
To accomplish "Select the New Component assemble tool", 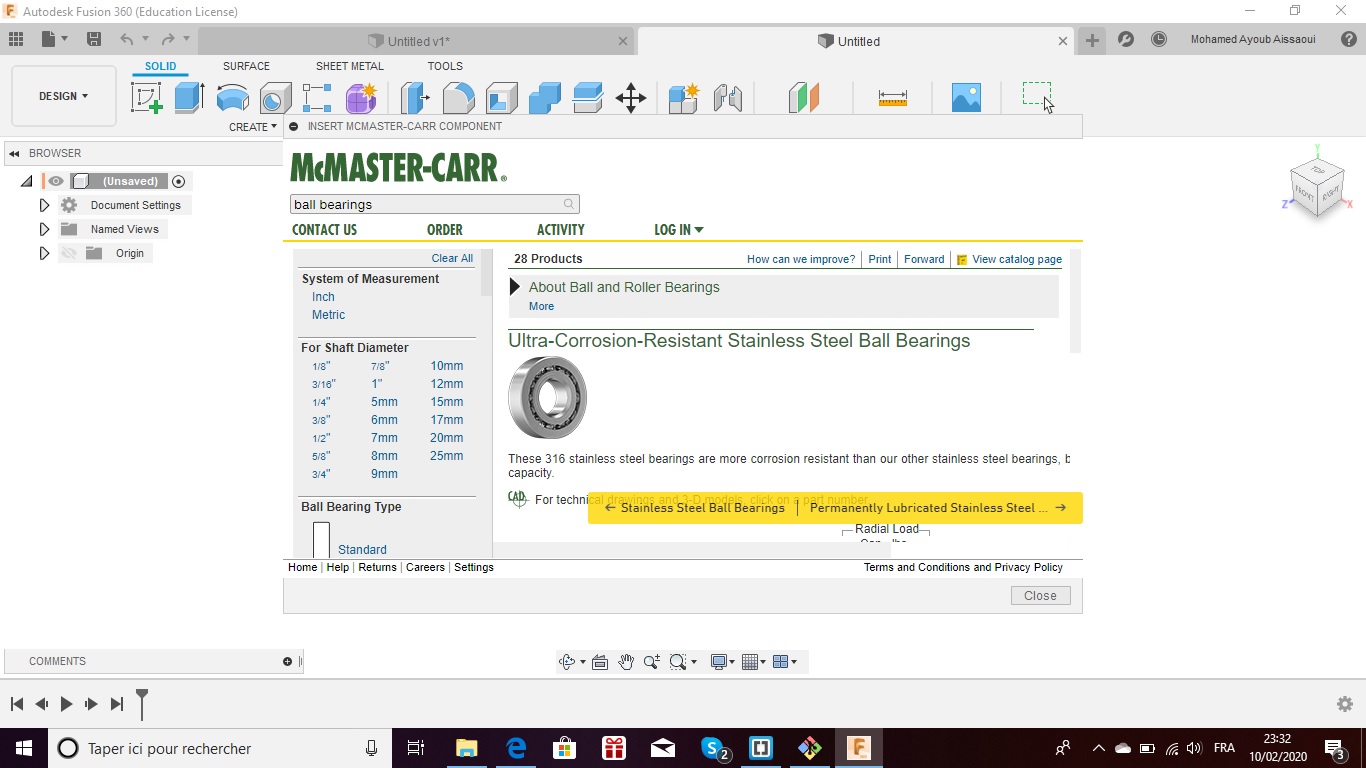I will (684, 98).
